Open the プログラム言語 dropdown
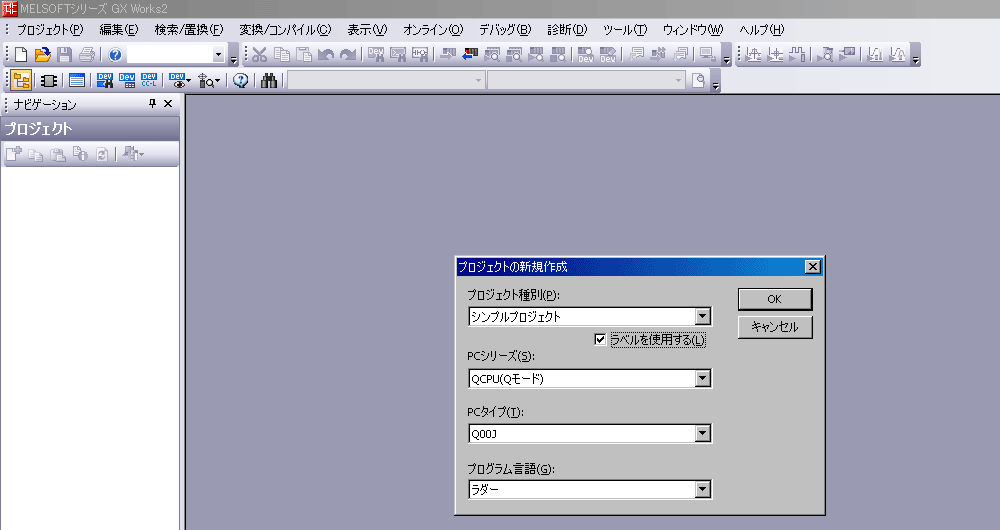1000x530 pixels. click(x=702, y=489)
